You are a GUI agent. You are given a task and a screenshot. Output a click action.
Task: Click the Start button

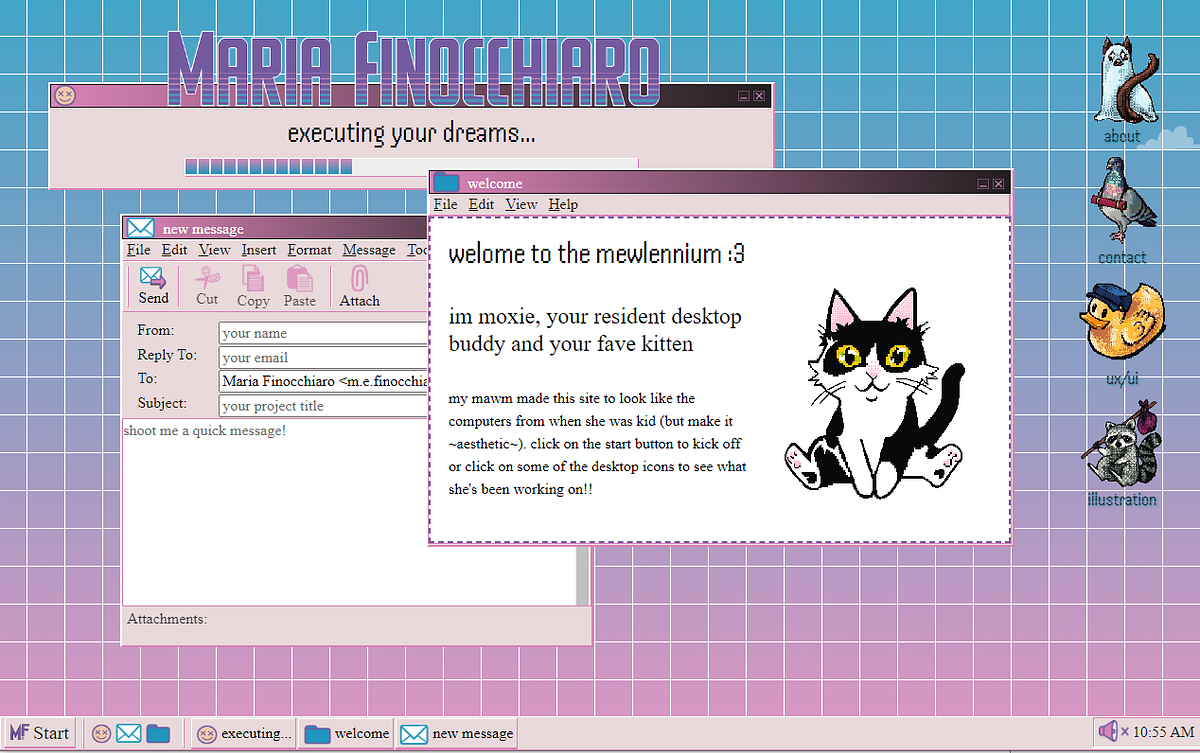(39, 732)
